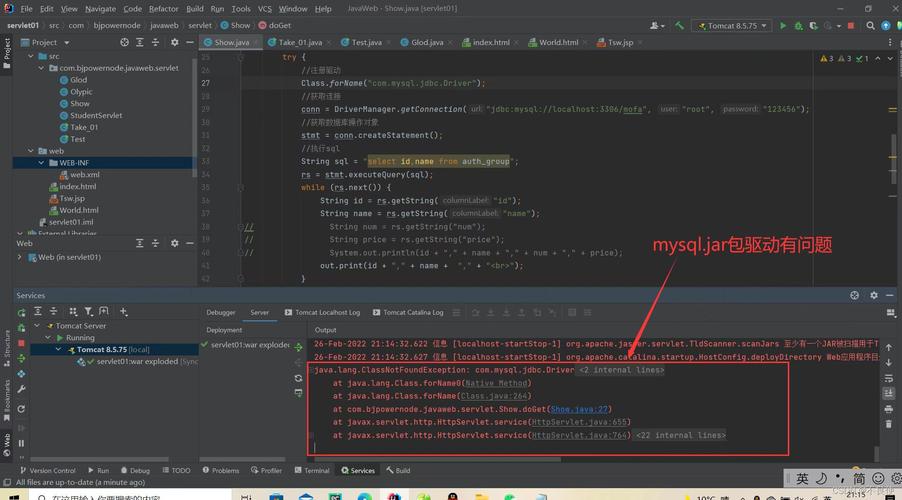Pause icon in Services left sidebar
The image size is (902, 500).
click(x=21, y=443)
